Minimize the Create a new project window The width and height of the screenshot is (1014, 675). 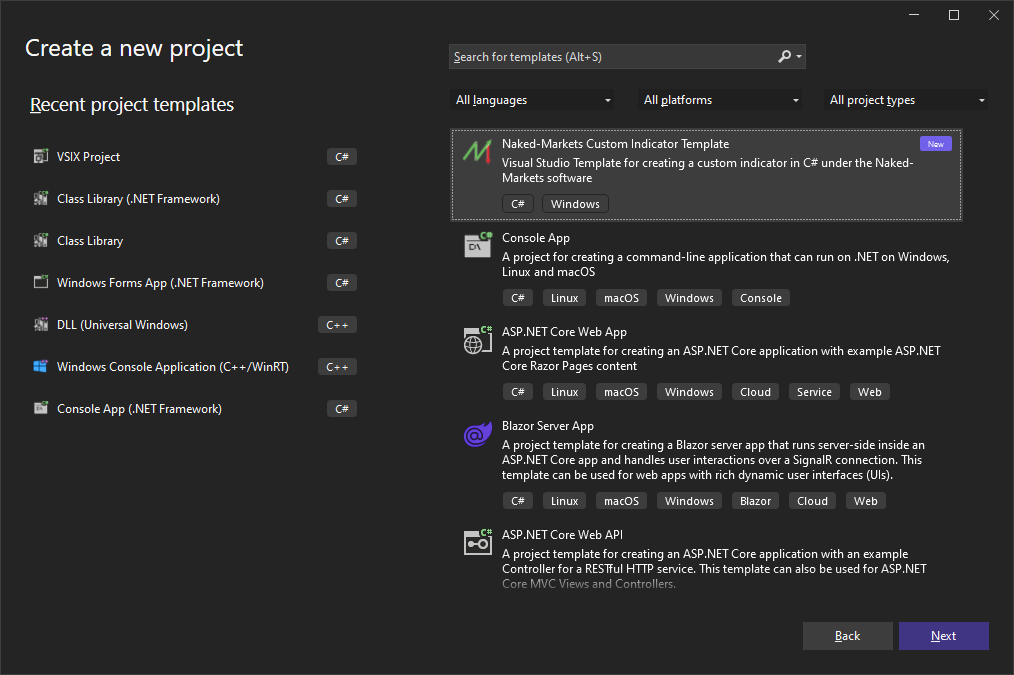click(x=914, y=15)
